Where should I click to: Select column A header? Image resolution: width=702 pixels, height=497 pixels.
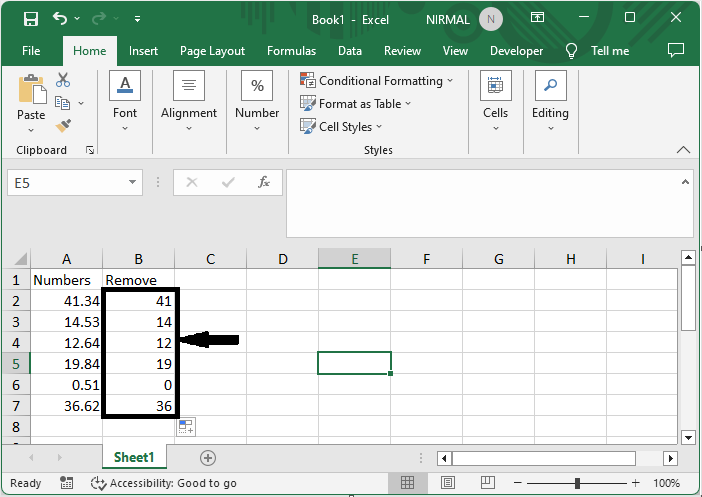point(66,259)
